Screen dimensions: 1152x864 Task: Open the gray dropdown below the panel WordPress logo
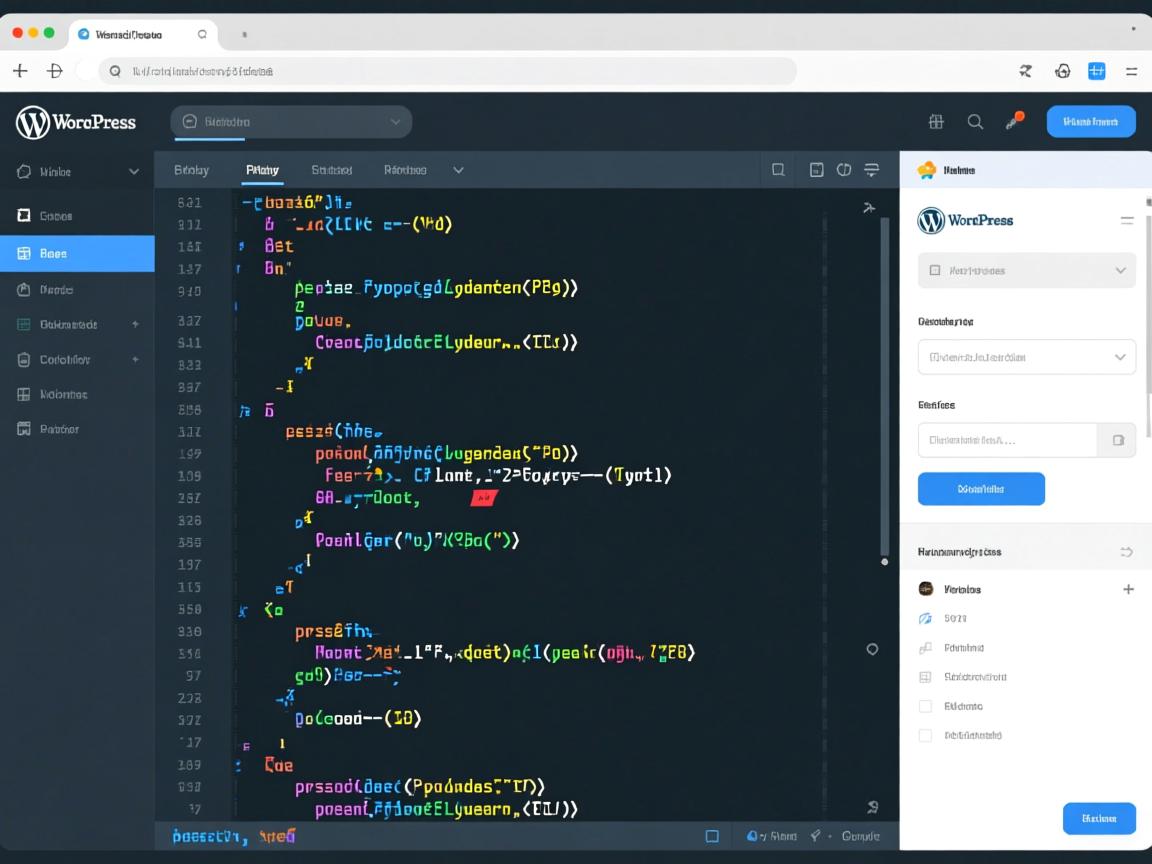click(1026, 271)
